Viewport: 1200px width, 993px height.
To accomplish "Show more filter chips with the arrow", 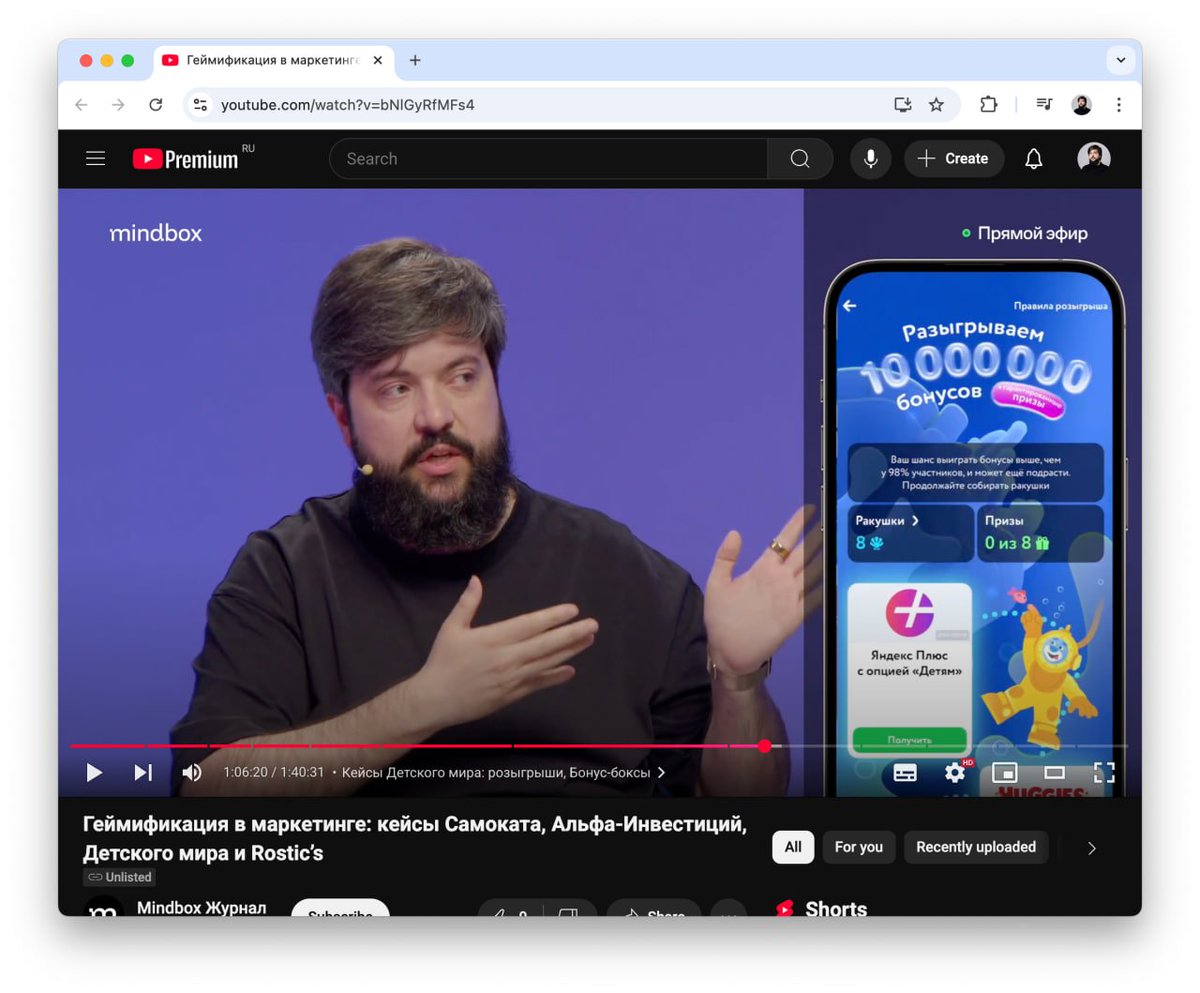I will (1092, 848).
